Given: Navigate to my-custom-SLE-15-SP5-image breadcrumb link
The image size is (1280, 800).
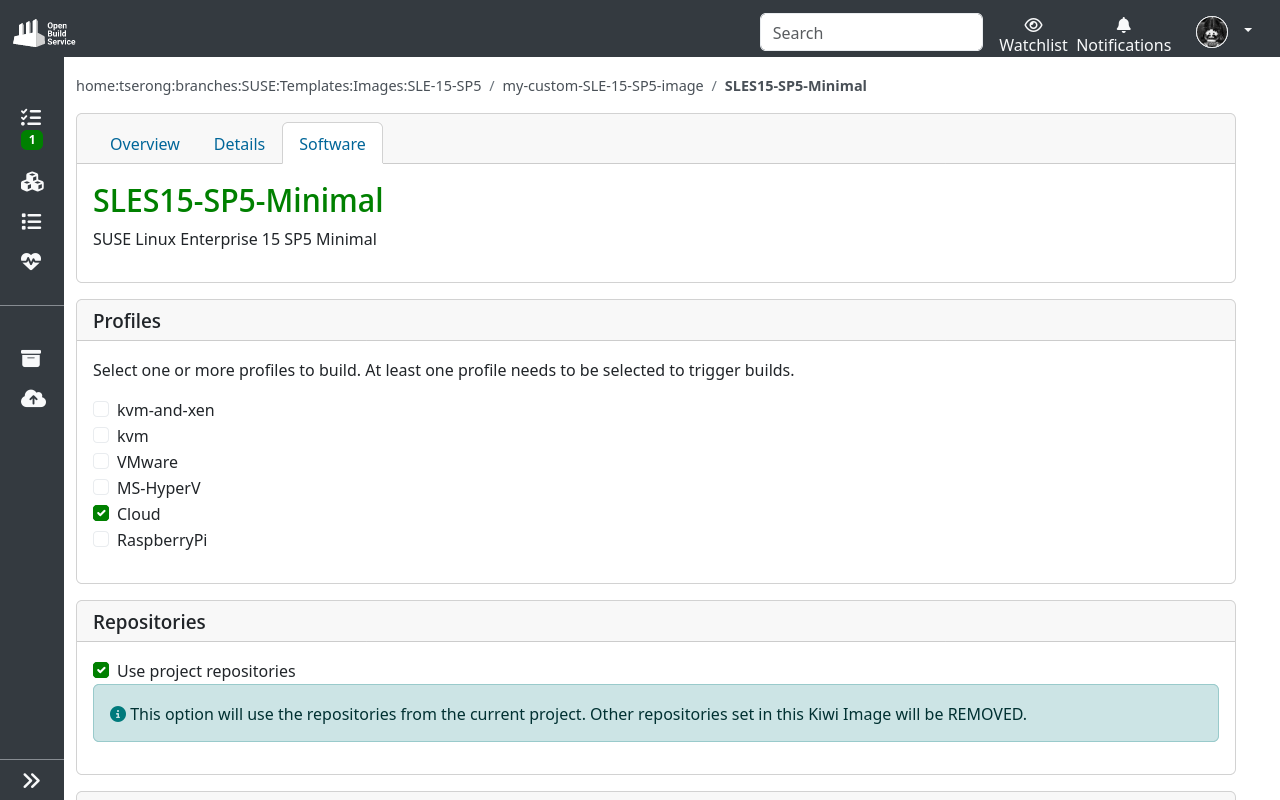Looking at the screenshot, I should pyautogui.click(x=603, y=86).
